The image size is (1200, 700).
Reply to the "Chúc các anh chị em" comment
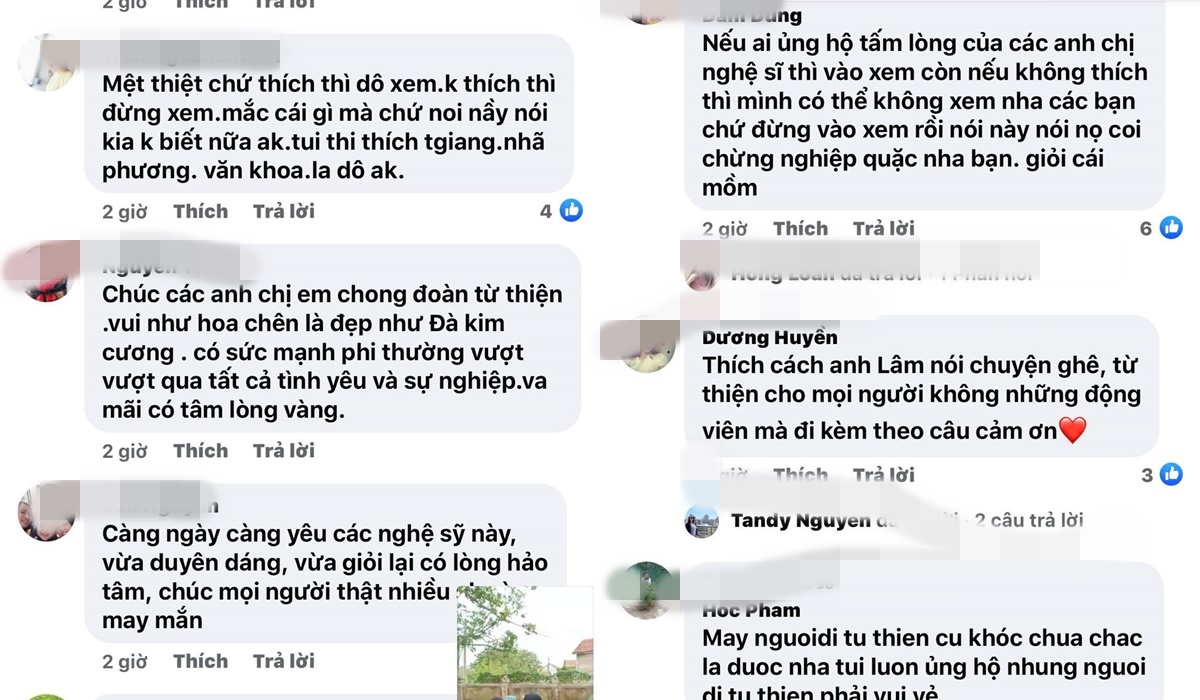(283, 451)
